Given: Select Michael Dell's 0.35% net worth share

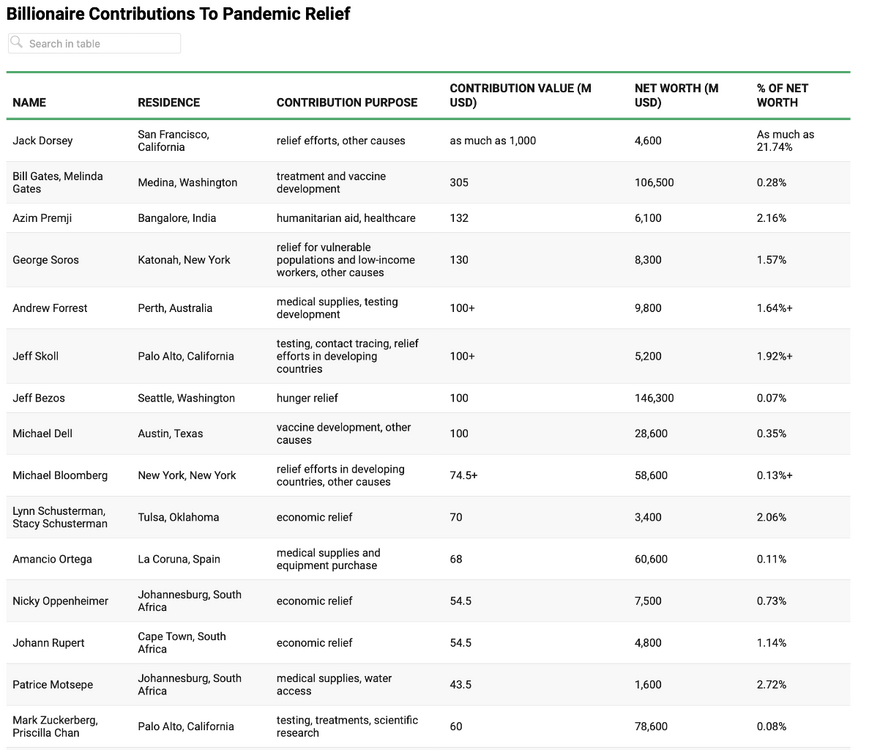Looking at the screenshot, I should pyautogui.click(x=771, y=434).
